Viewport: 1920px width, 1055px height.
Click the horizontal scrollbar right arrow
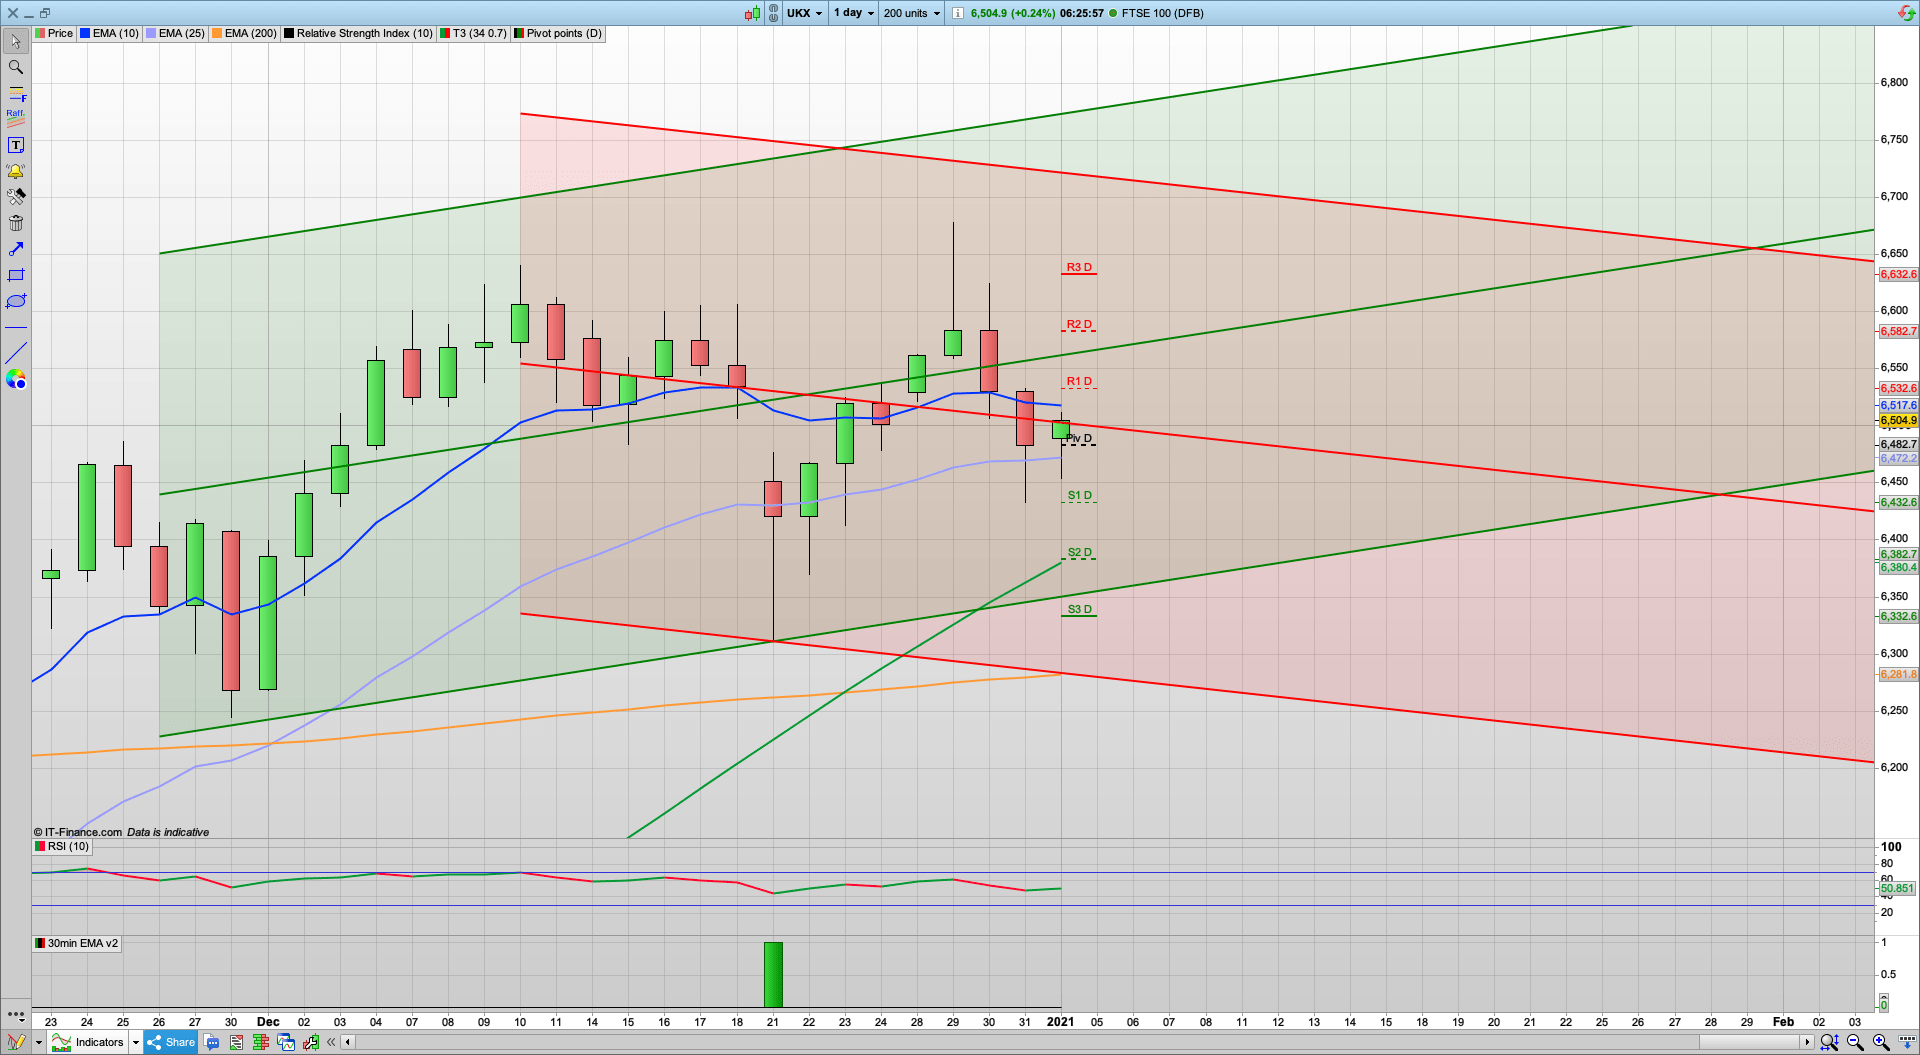click(1807, 1042)
